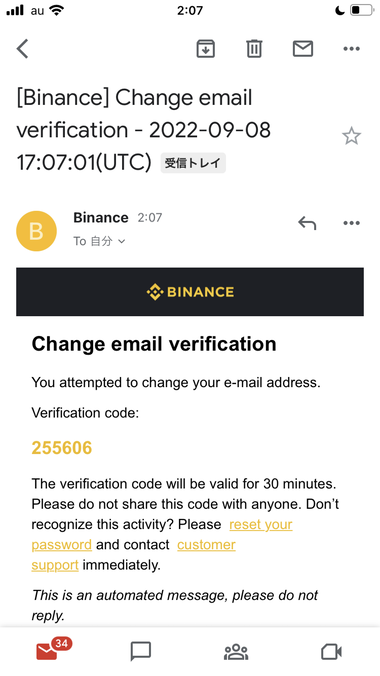Star this Binance email
Viewport: 380px width, 676px height.
pyautogui.click(x=352, y=136)
